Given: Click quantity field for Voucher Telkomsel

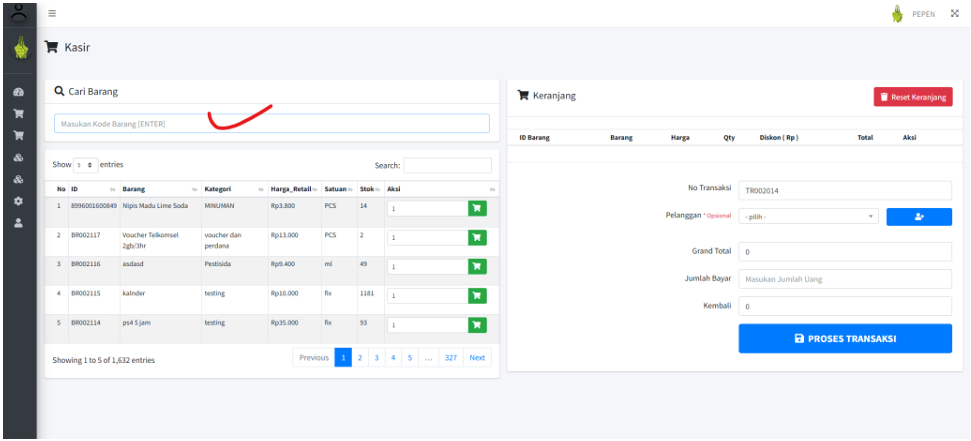Looking at the screenshot, I should point(427,238).
